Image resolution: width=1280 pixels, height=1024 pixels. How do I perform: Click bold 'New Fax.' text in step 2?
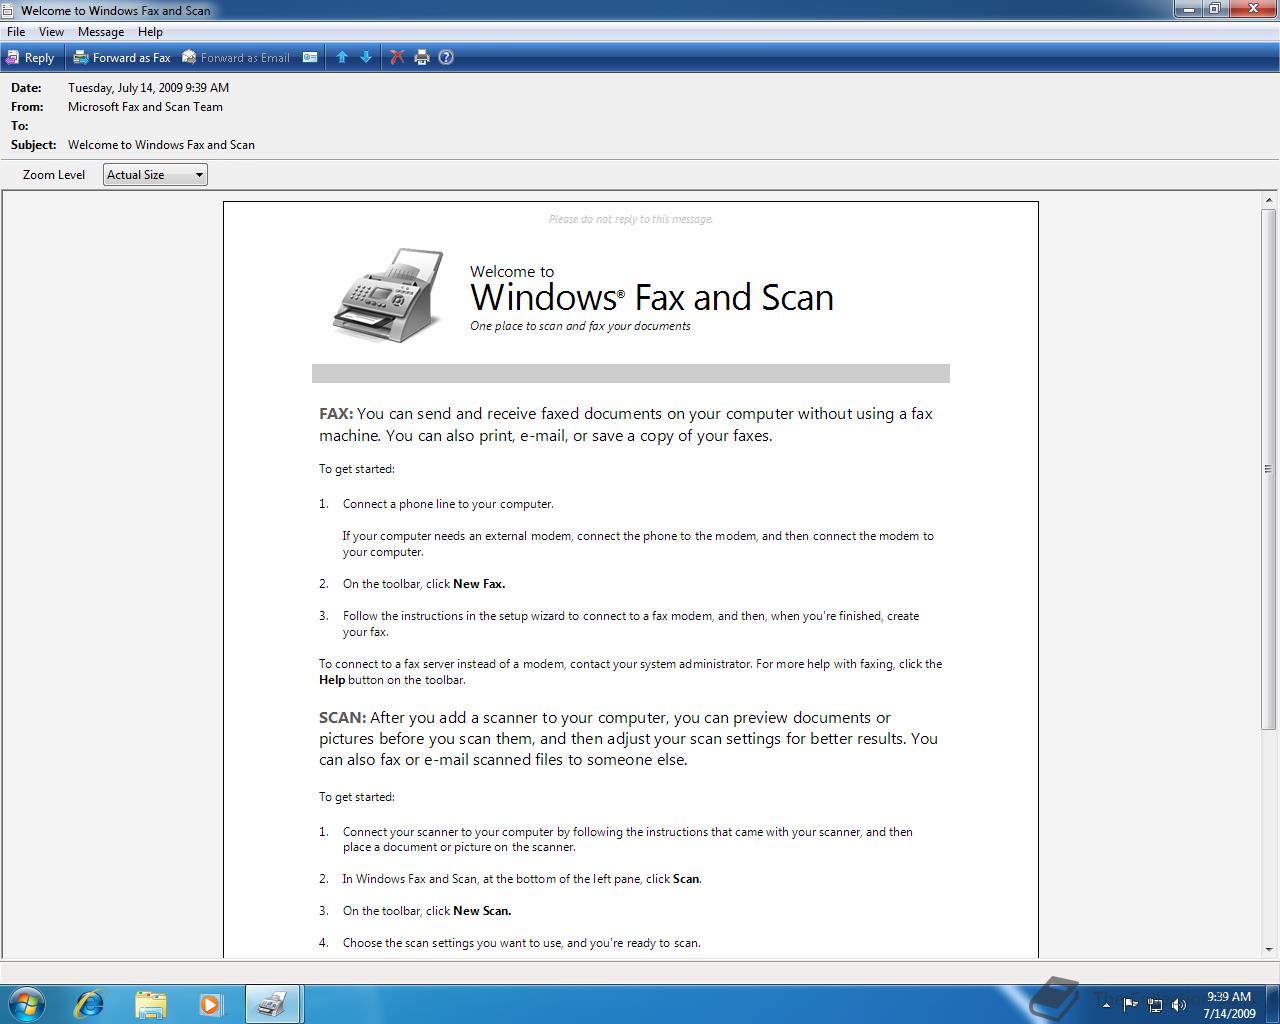point(479,584)
